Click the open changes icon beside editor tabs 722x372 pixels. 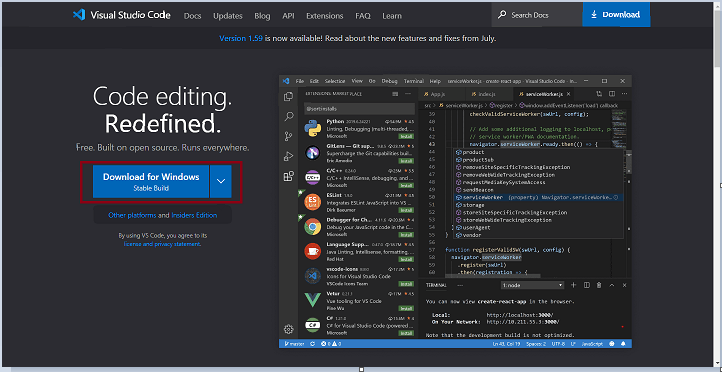point(599,94)
